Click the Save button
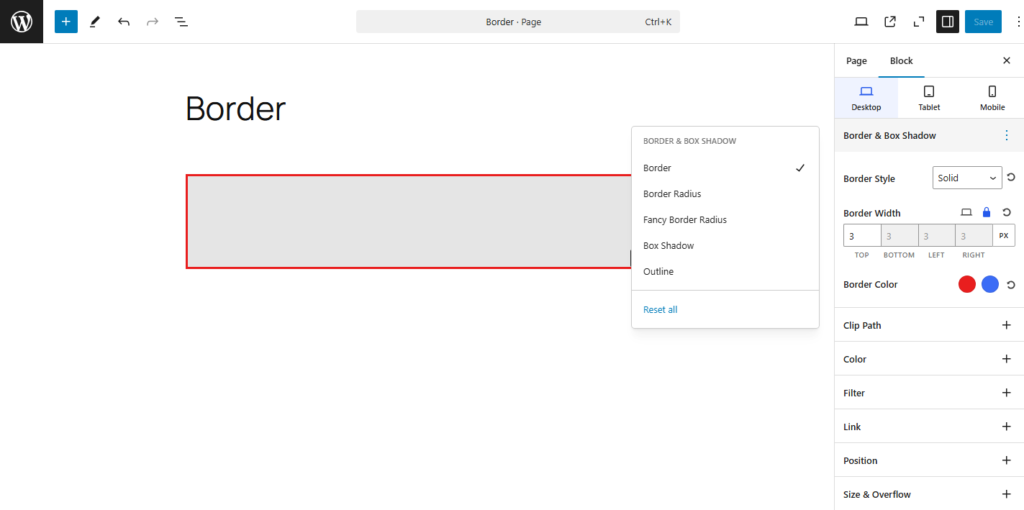 (x=983, y=22)
